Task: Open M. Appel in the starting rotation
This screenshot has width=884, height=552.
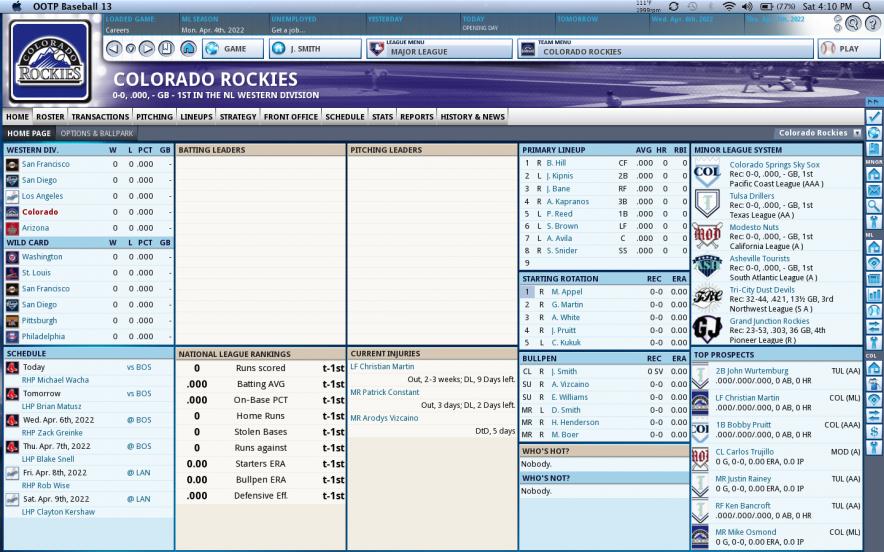Action: 567,292
